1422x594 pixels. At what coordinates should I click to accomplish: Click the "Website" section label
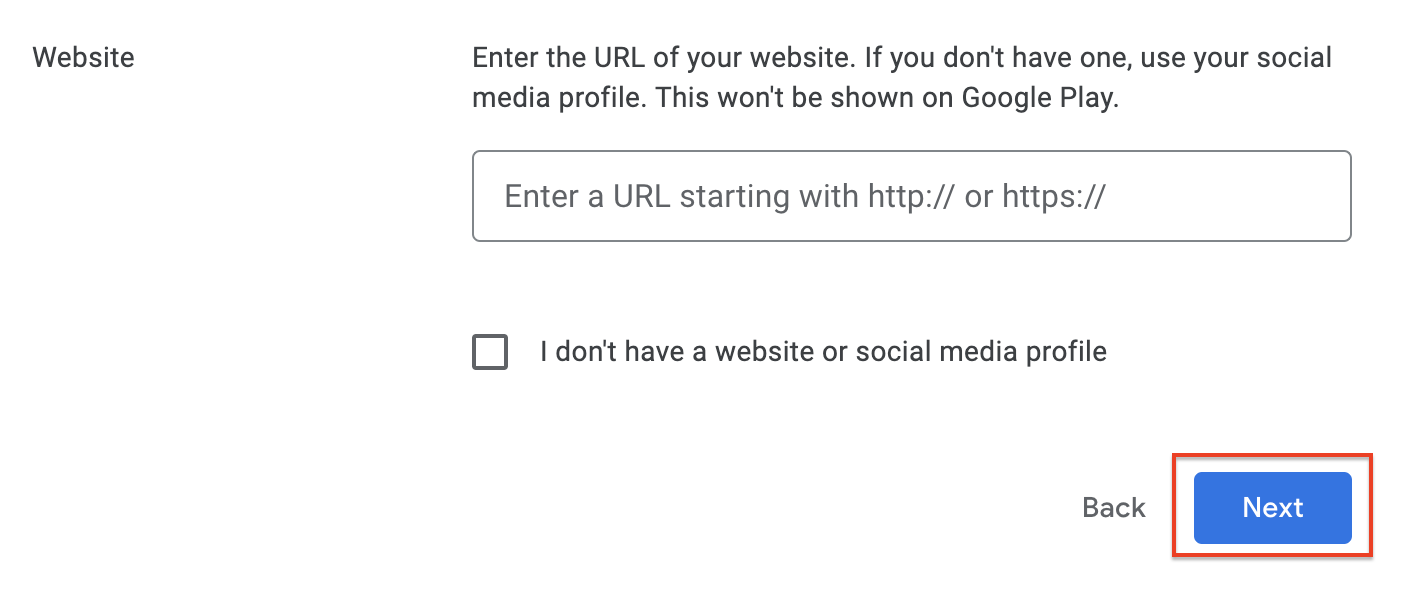pos(83,57)
